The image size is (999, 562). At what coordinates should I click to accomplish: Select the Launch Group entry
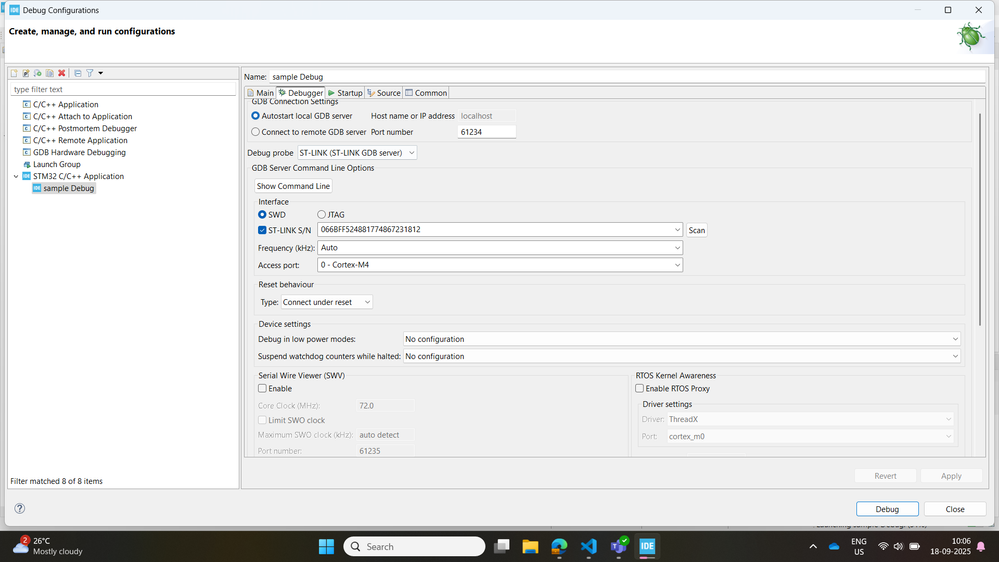click(x=57, y=164)
